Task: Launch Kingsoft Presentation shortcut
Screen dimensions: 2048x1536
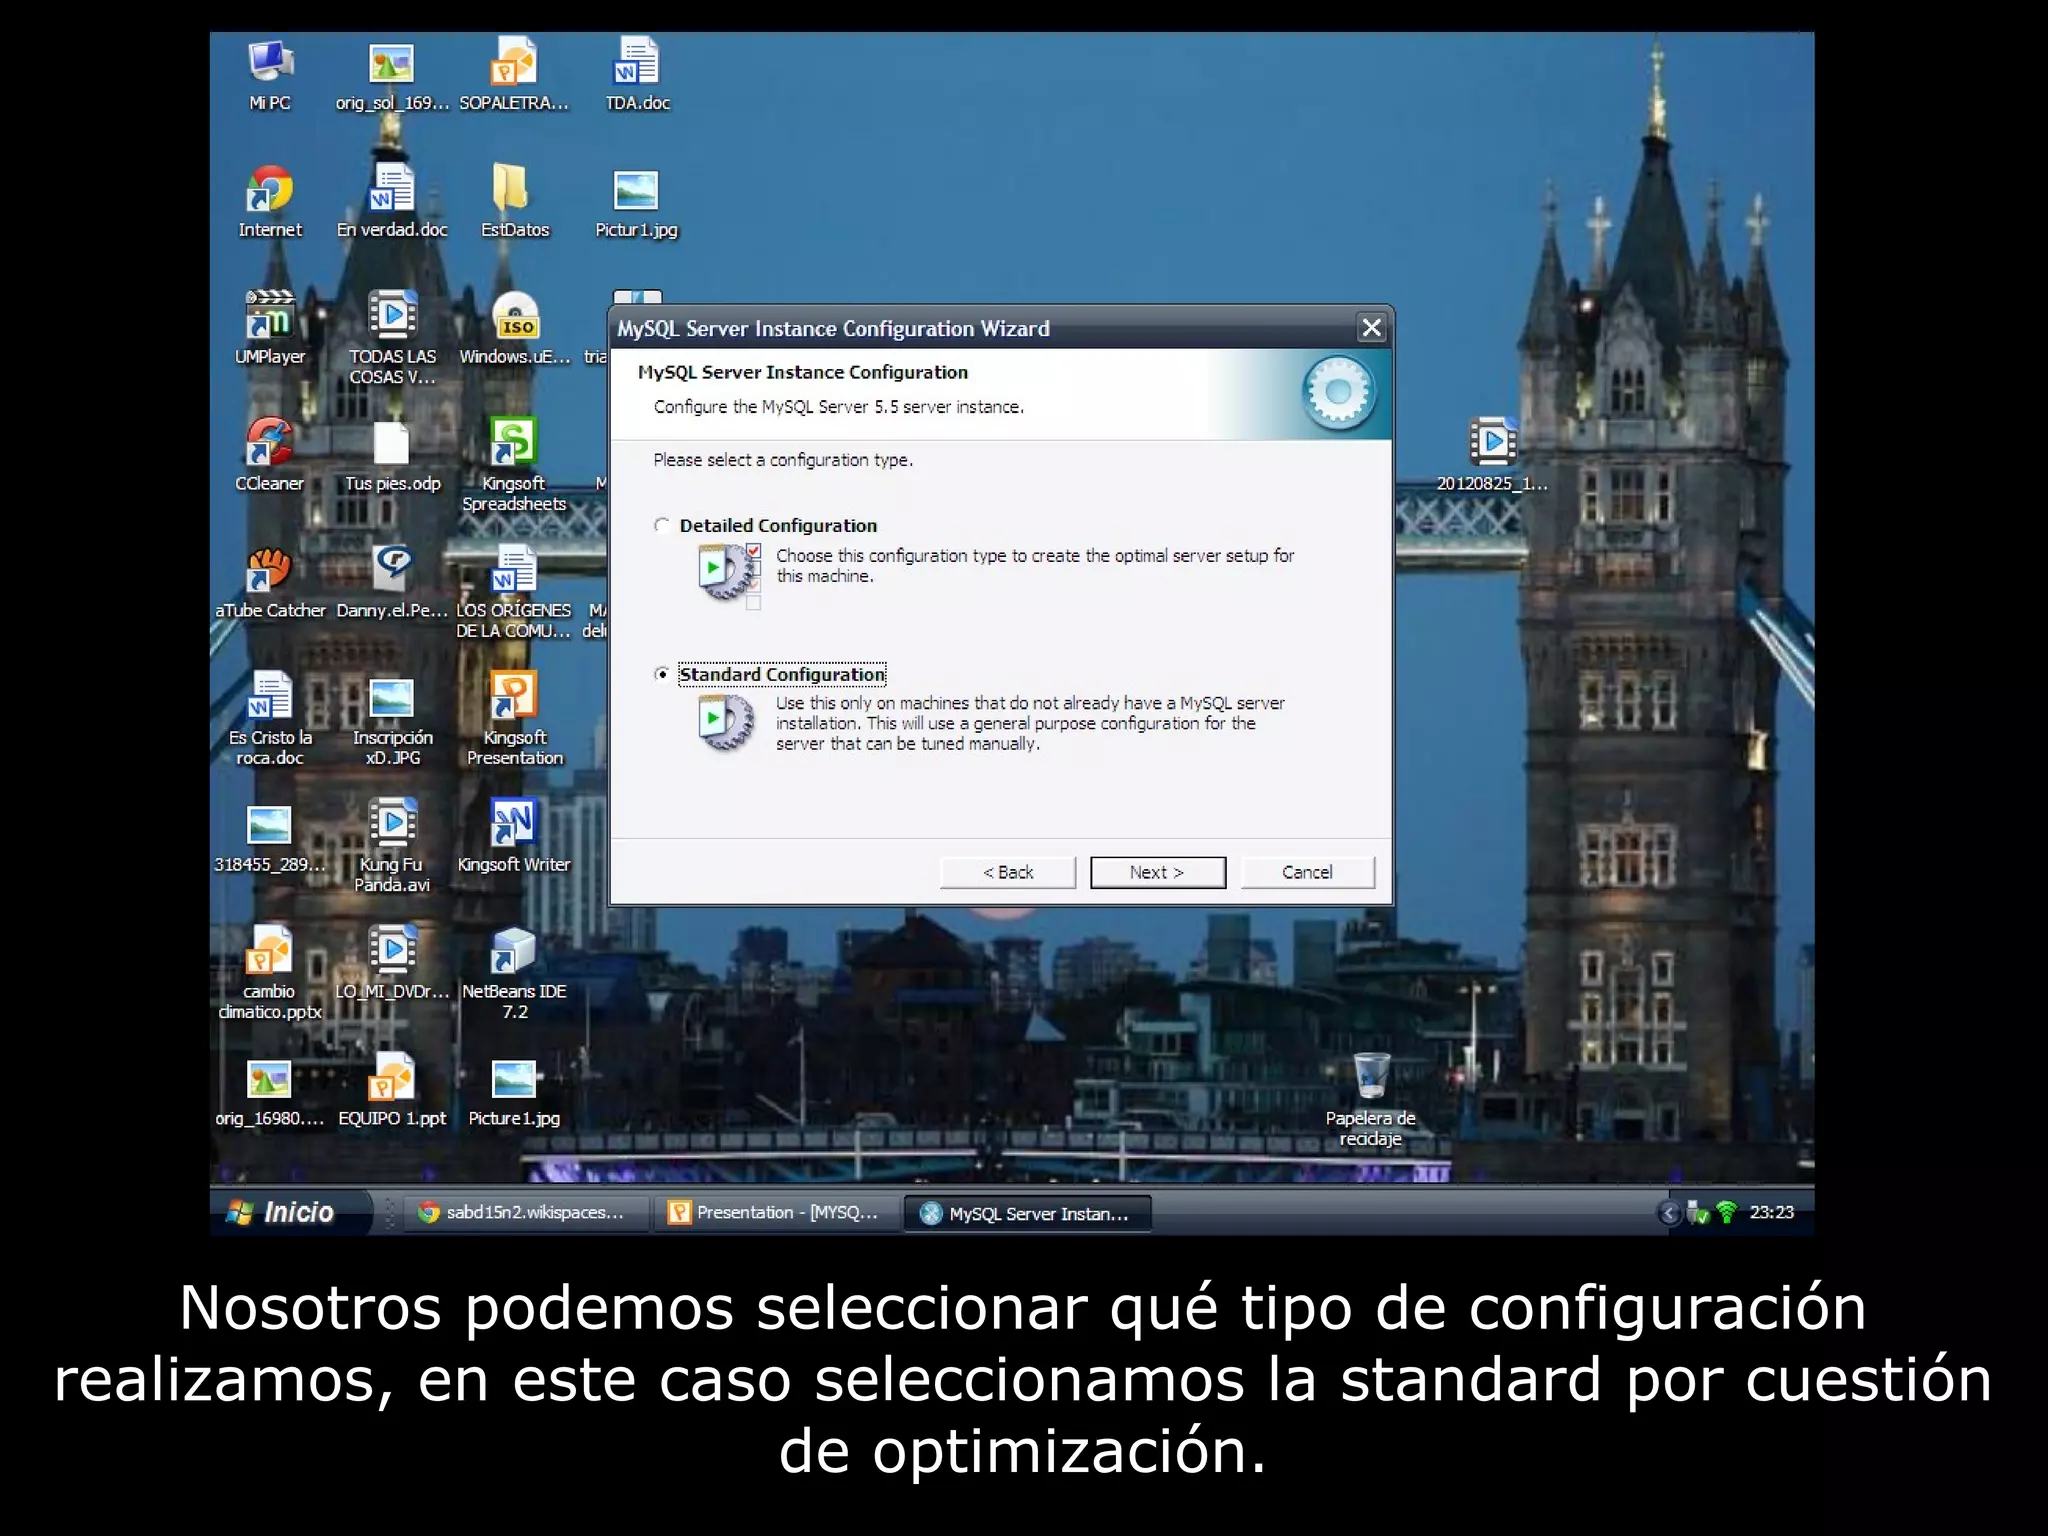Action: click(x=514, y=697)
